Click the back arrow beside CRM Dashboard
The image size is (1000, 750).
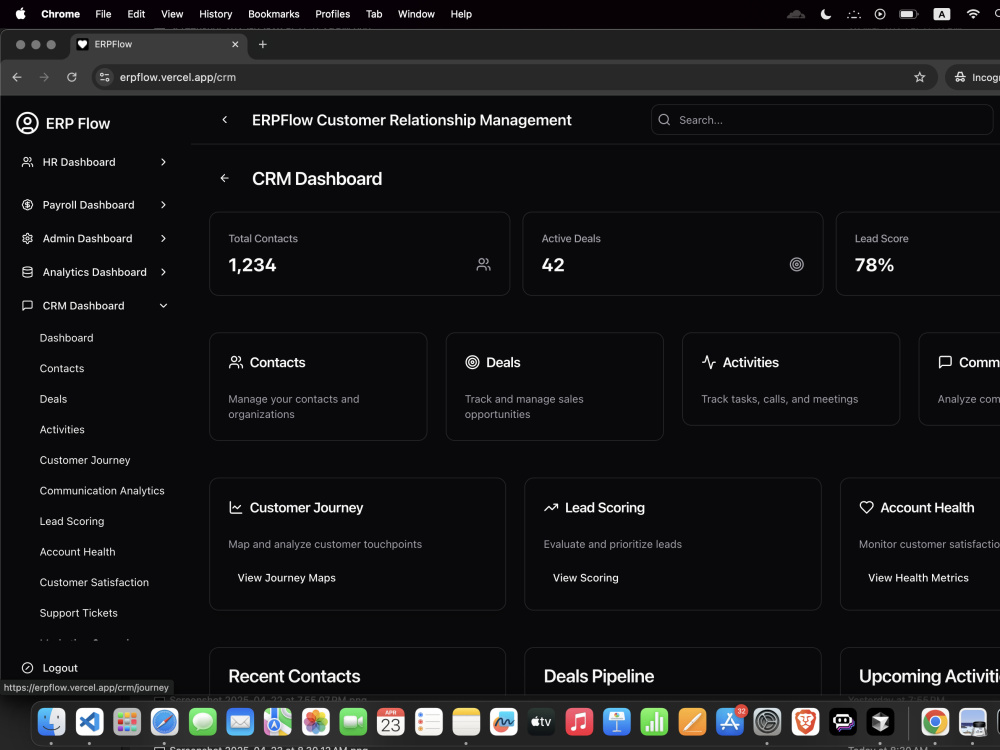(x=224, y=179)
